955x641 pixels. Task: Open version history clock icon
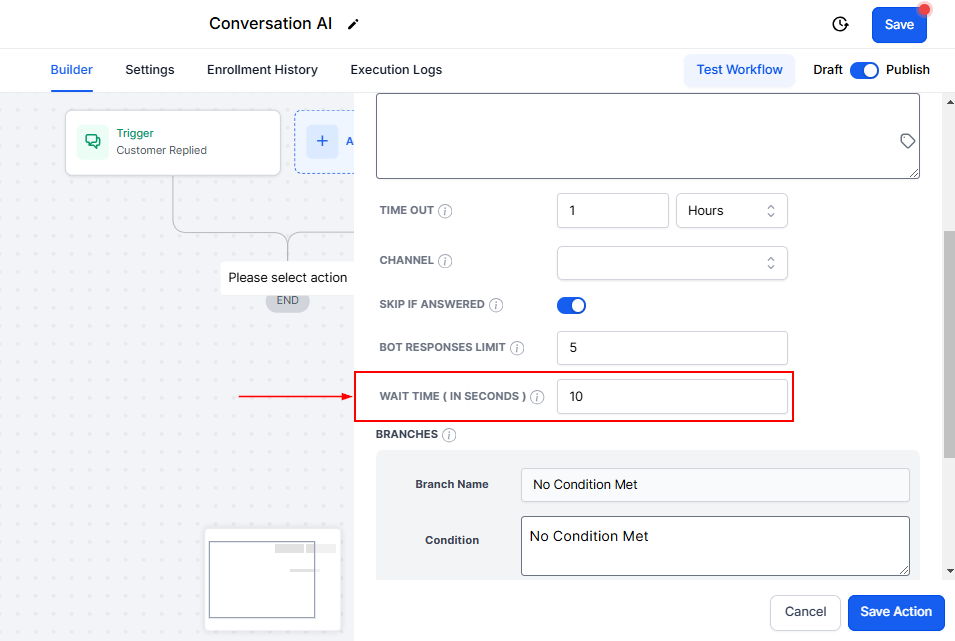coord(840,24)
